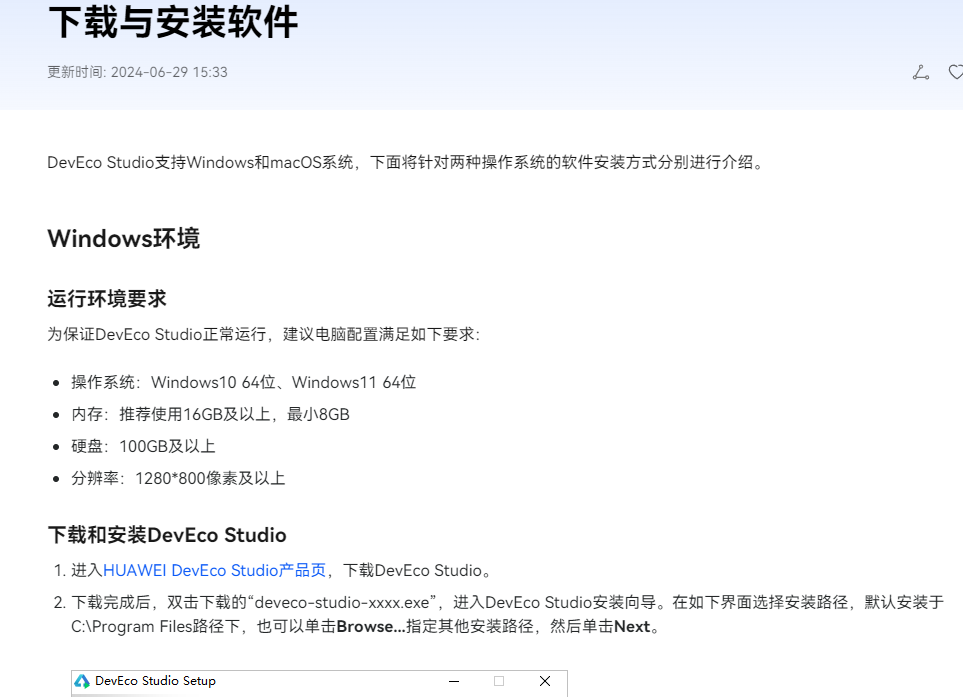Click the 内存 requirement line

[210, 415]
